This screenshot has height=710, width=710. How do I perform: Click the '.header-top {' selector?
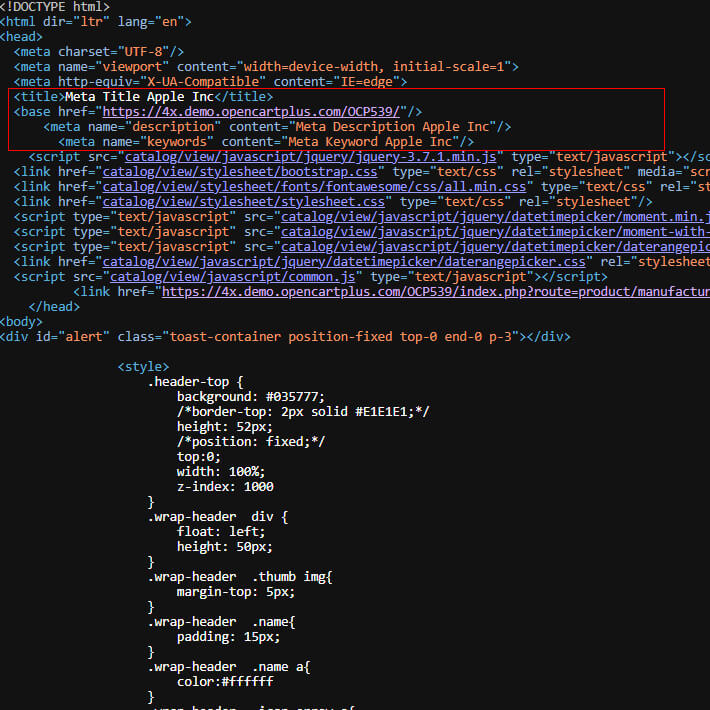[196, 382]
